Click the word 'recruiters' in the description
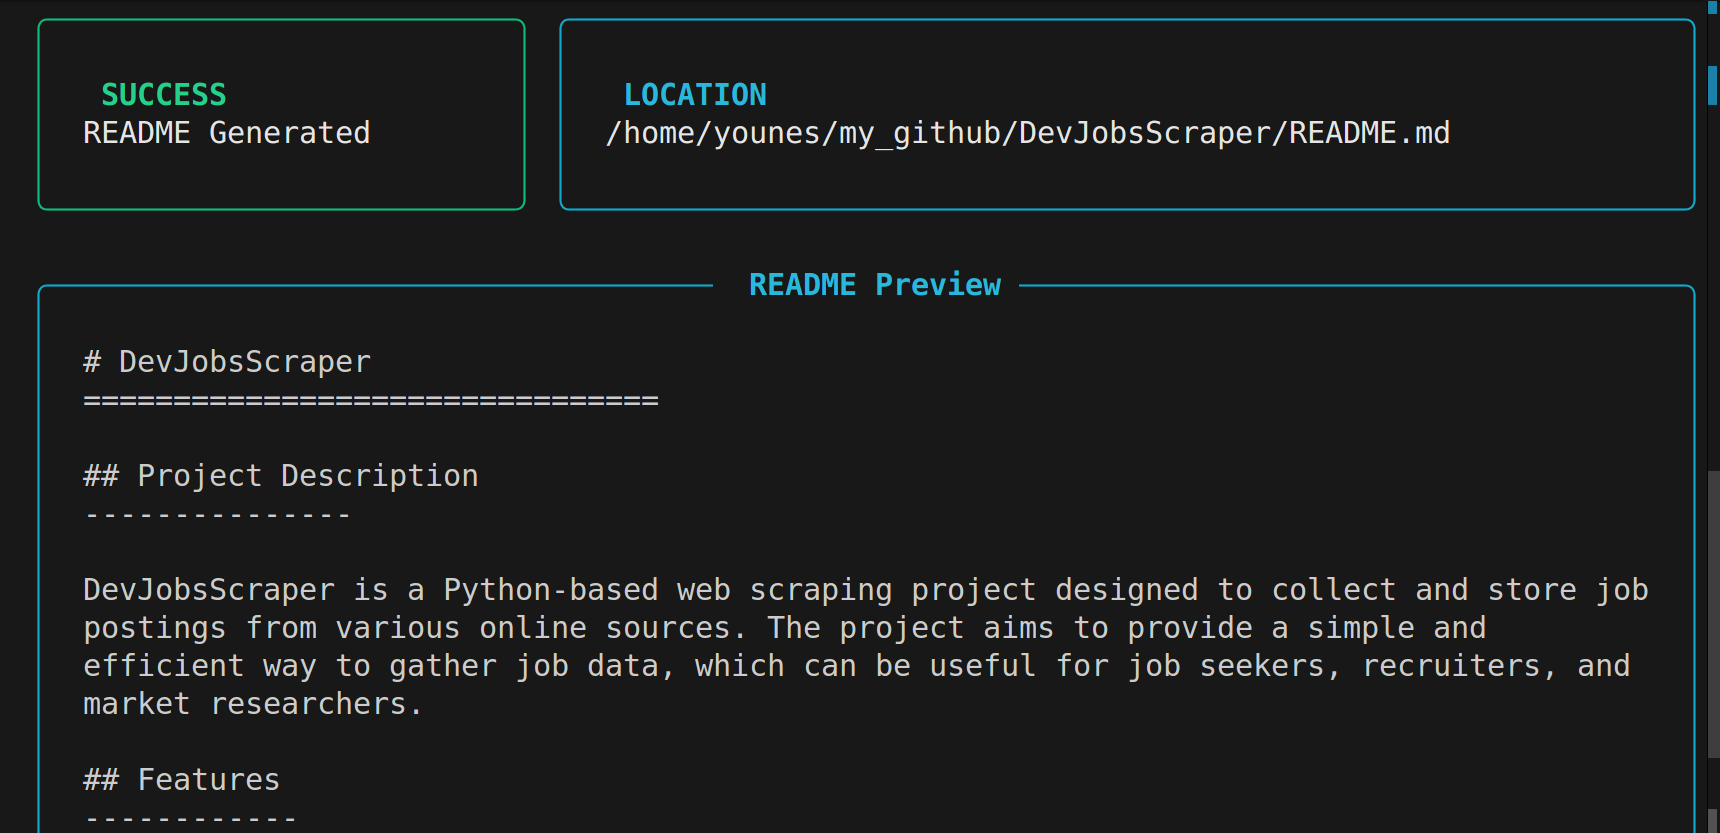 point(1451,666)
